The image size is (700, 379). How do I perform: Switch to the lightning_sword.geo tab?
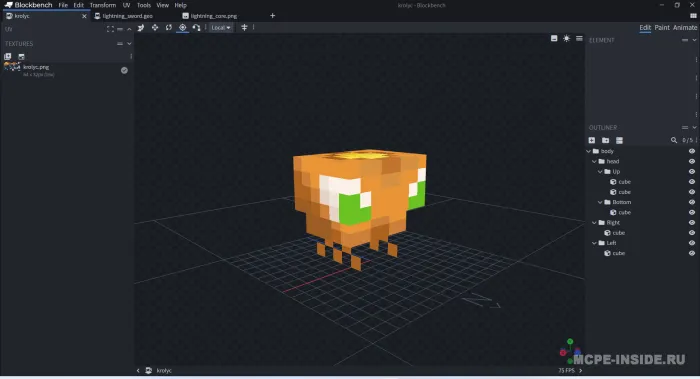point(128,16)
